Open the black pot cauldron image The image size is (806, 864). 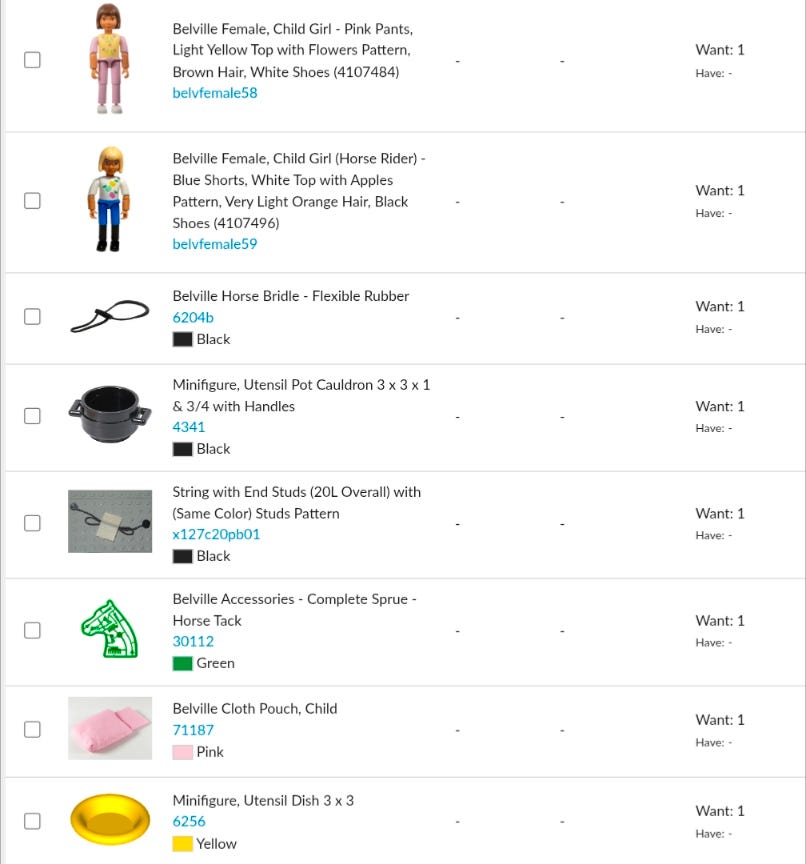[x=110, y=416]
